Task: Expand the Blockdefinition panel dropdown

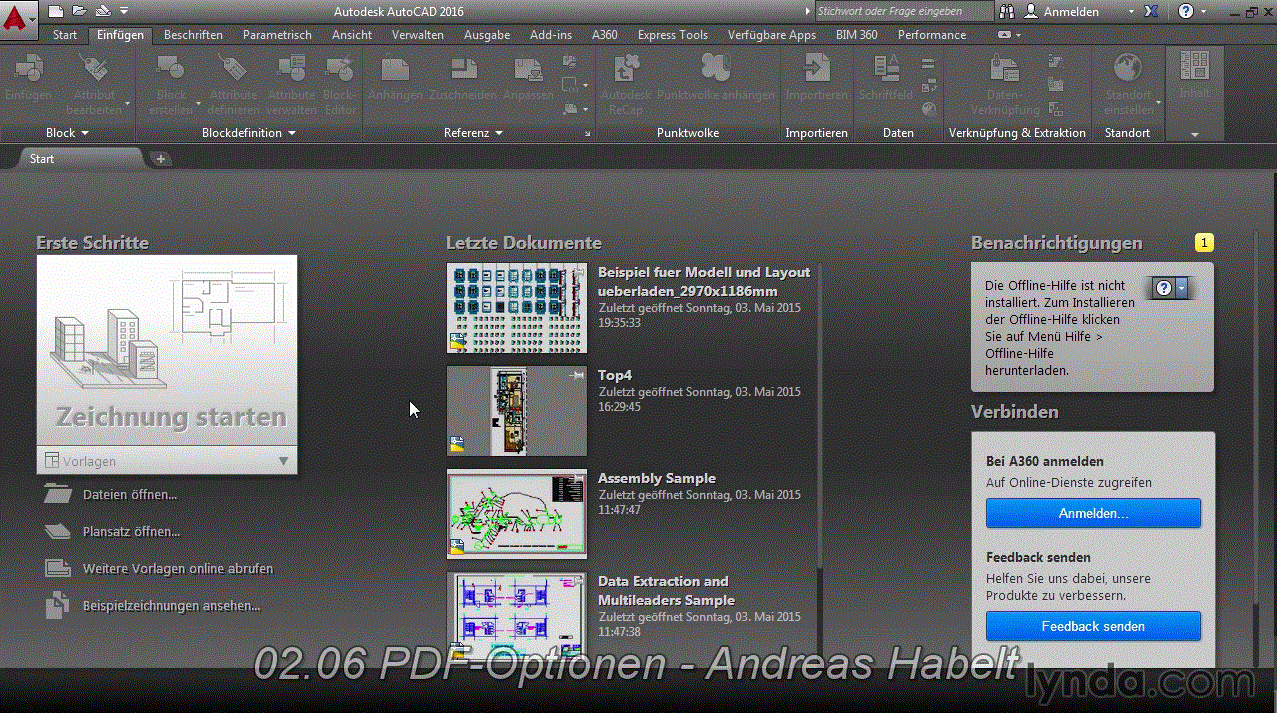Action: coord(292,133)
